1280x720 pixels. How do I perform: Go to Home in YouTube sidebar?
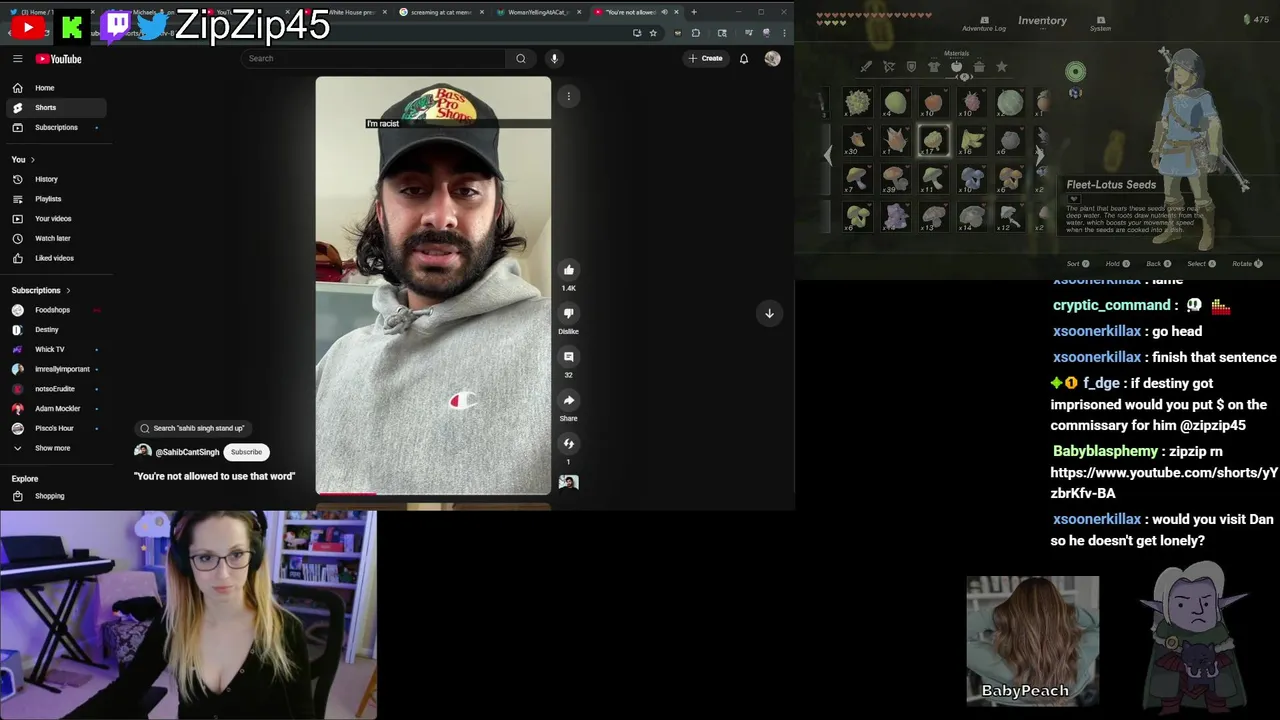tap(56, 88)
